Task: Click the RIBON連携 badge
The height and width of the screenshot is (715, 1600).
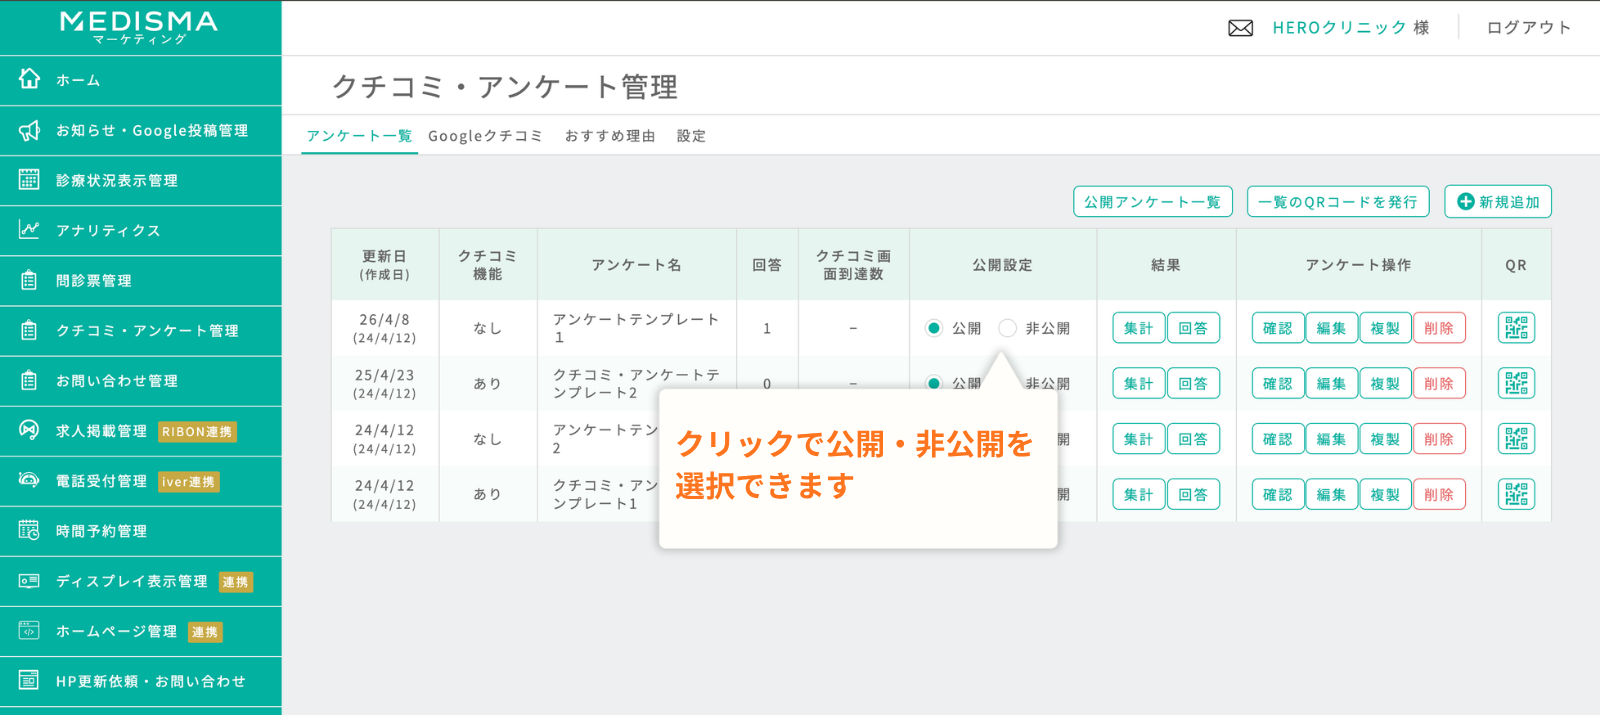Action: point(197,432)
